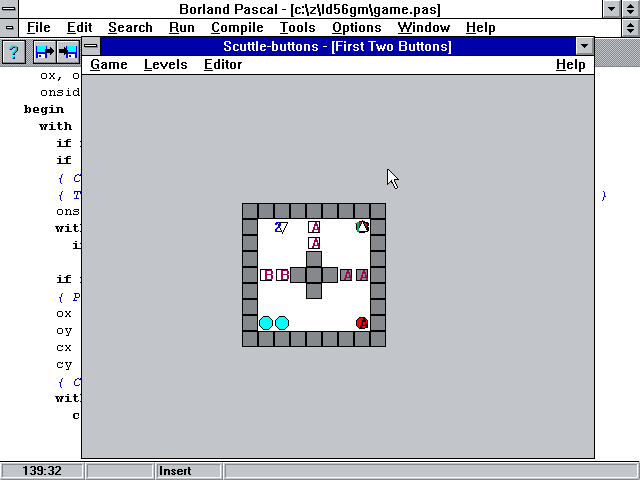Click the left cyan octagon in game board
Image resolution: width=640 pixels, height=480 pixels.
[266, 323]
